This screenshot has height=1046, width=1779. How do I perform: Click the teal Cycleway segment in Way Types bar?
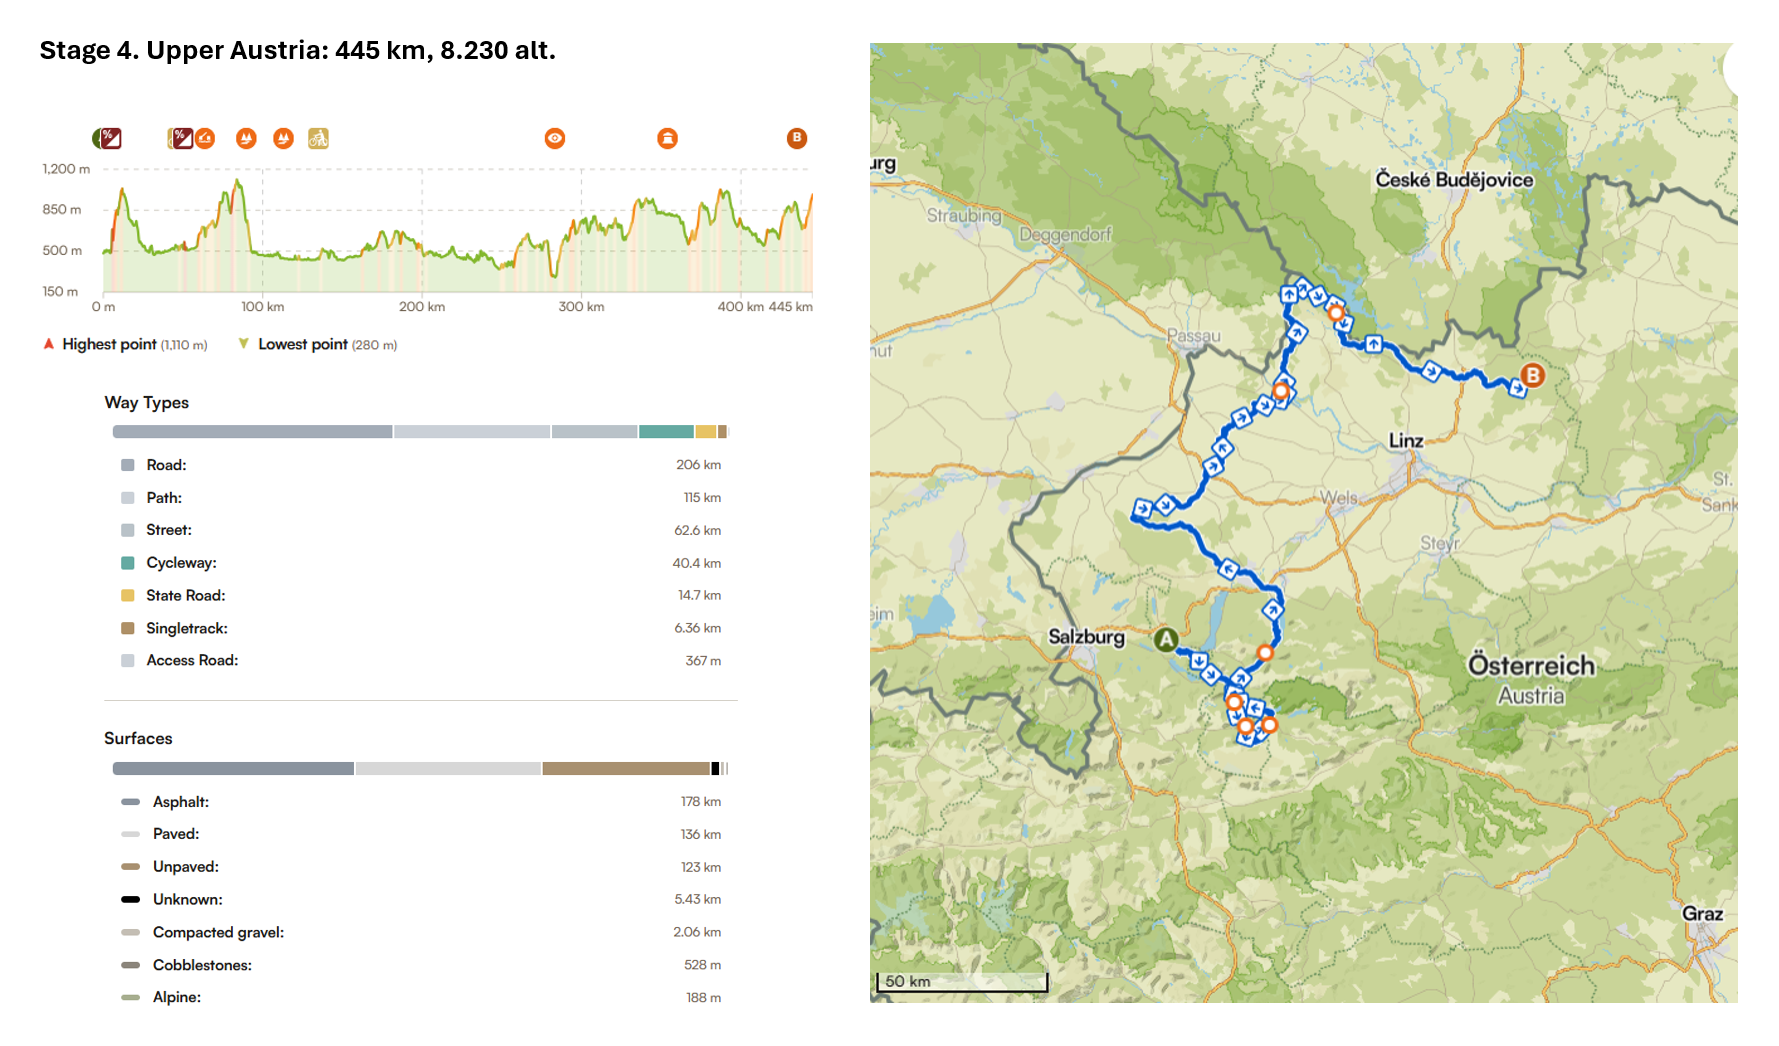click(666, 432)
